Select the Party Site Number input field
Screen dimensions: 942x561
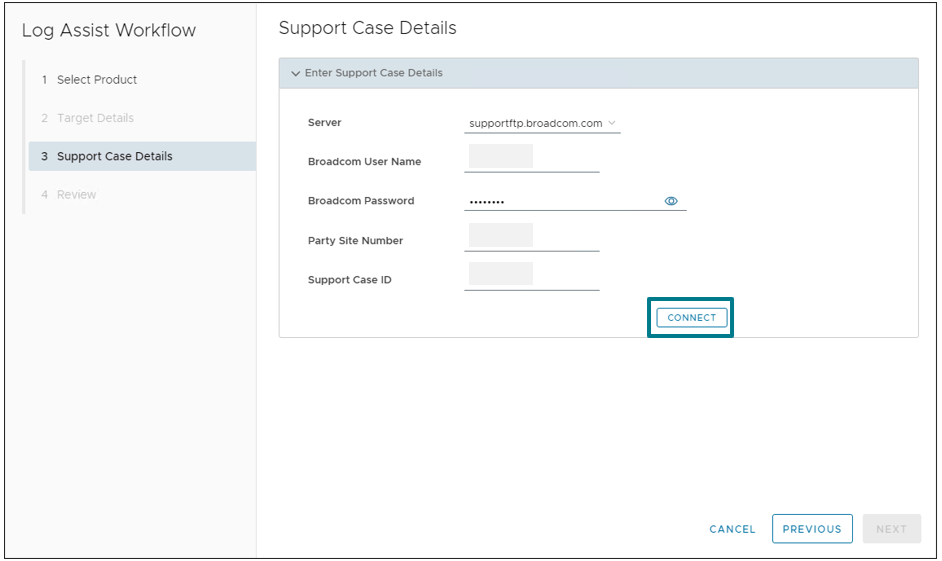pyautogui.click(x=531, y=237)
